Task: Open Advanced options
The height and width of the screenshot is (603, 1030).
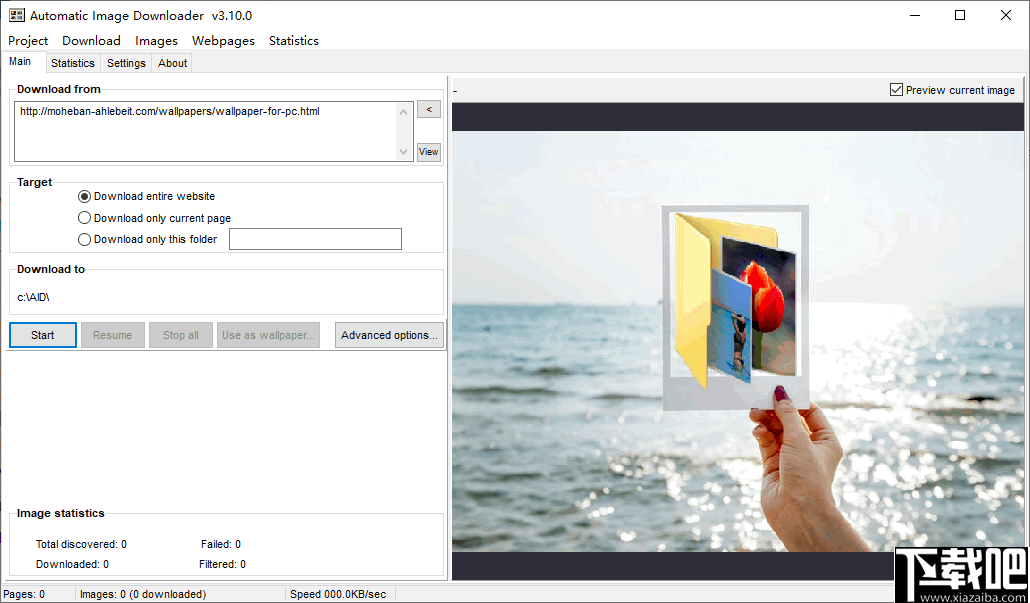Action: (389, 334)
